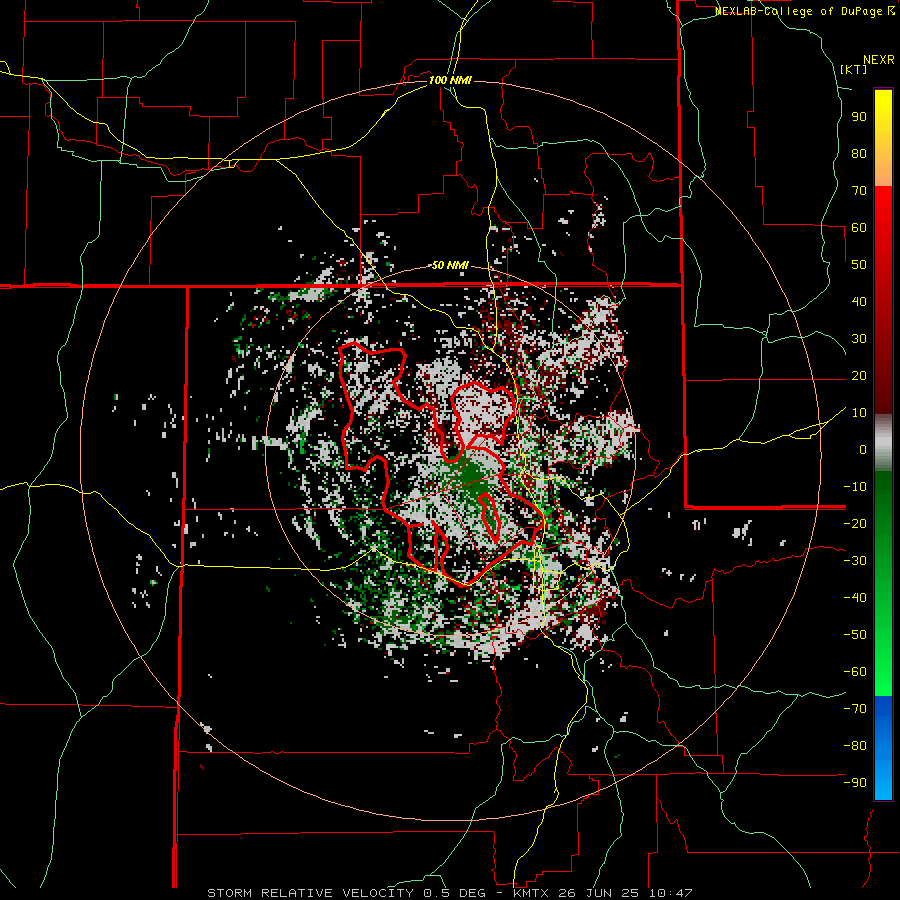Select the gray zero-velocity band of the color bar
Screen dimensions: 900x900
coord(883,443)
